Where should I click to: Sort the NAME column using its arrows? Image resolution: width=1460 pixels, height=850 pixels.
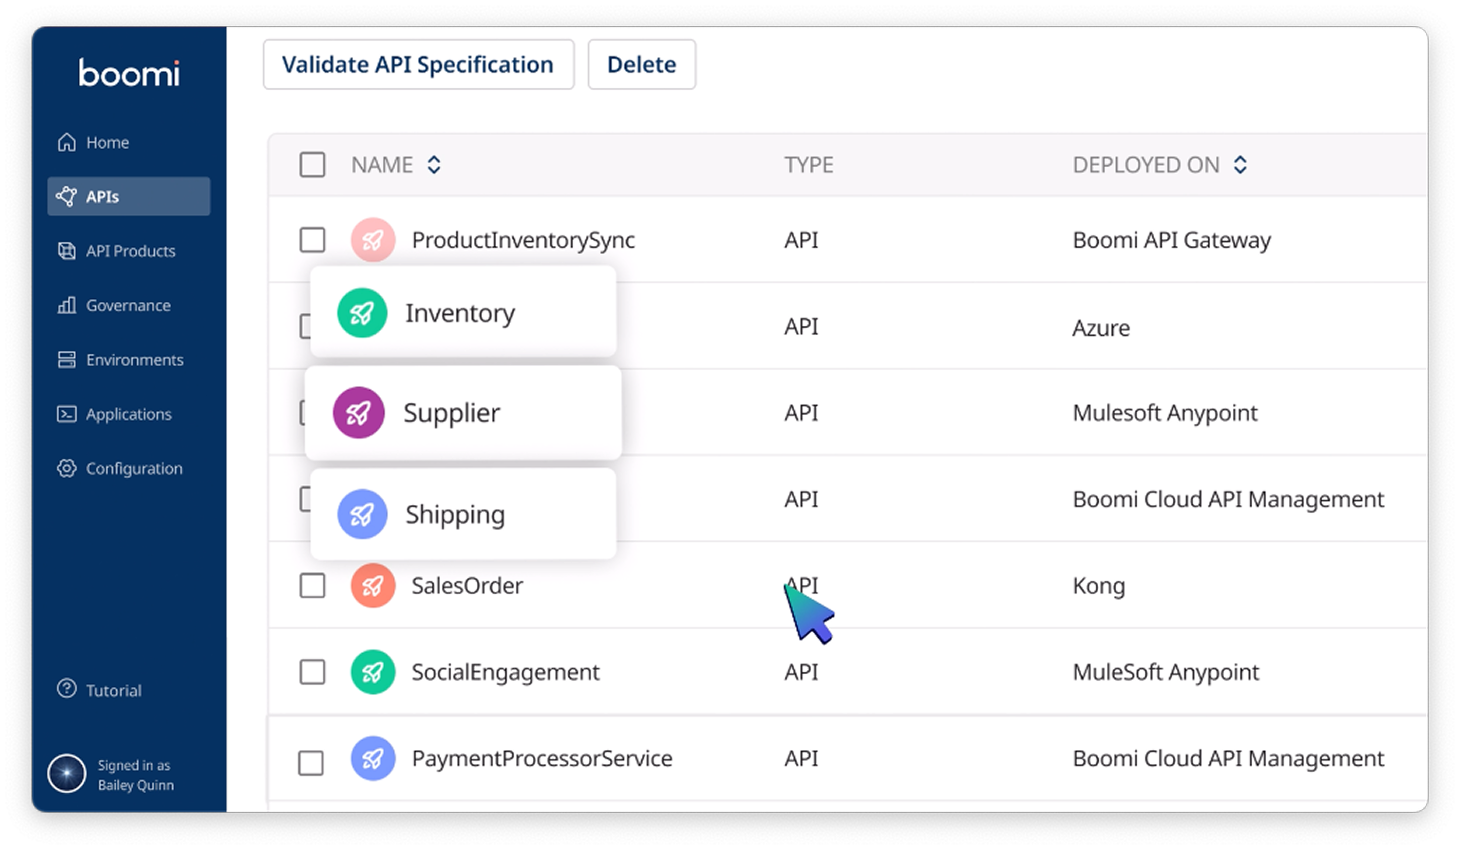(434, 164)
